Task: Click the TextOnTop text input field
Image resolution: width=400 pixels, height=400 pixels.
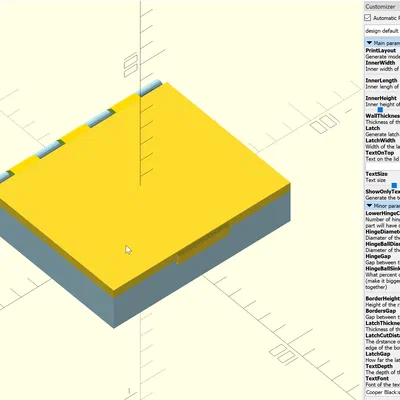Action: 383,166
